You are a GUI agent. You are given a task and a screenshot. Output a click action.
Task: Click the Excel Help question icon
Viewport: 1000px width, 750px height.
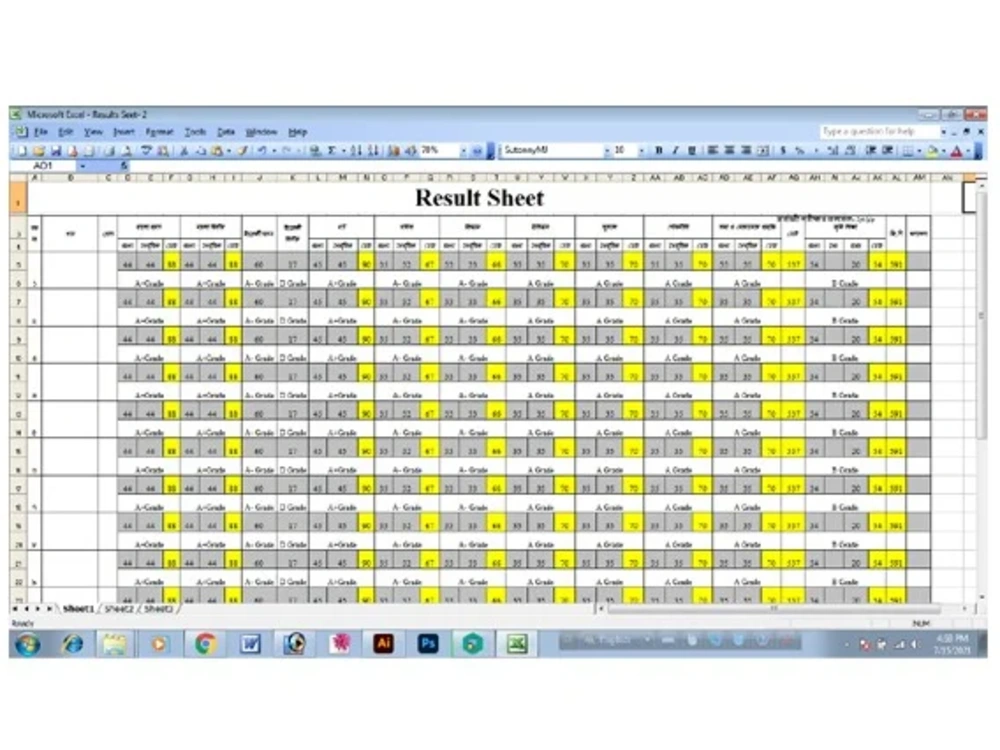click(x=477, y=151)
